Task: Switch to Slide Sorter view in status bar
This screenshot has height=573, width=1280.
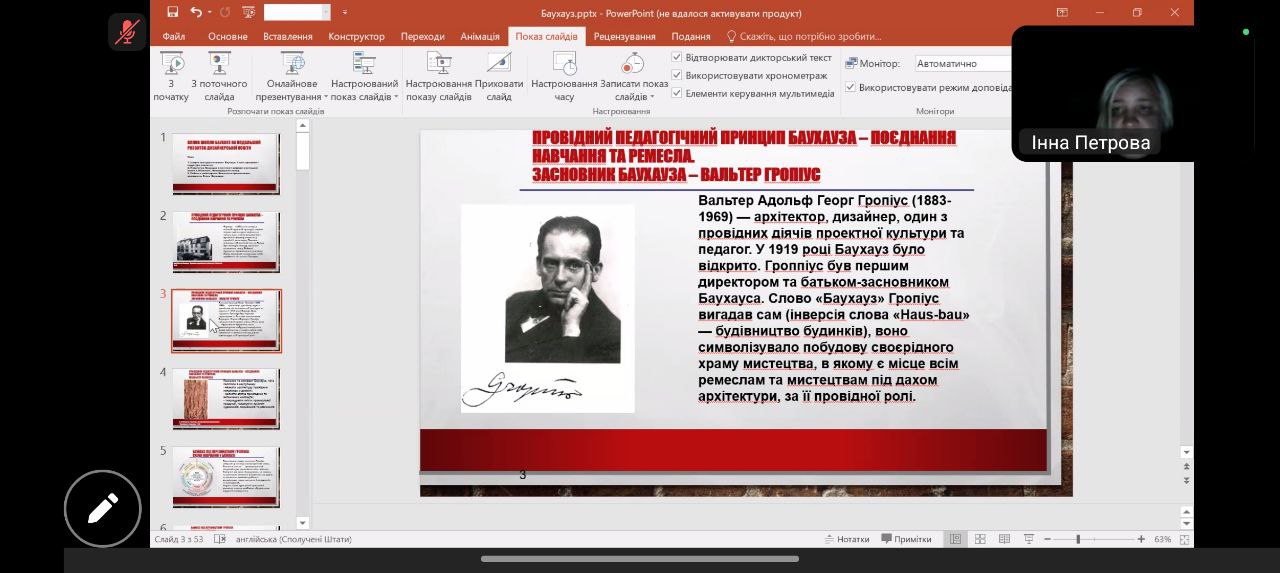Action: click(980, 539)
